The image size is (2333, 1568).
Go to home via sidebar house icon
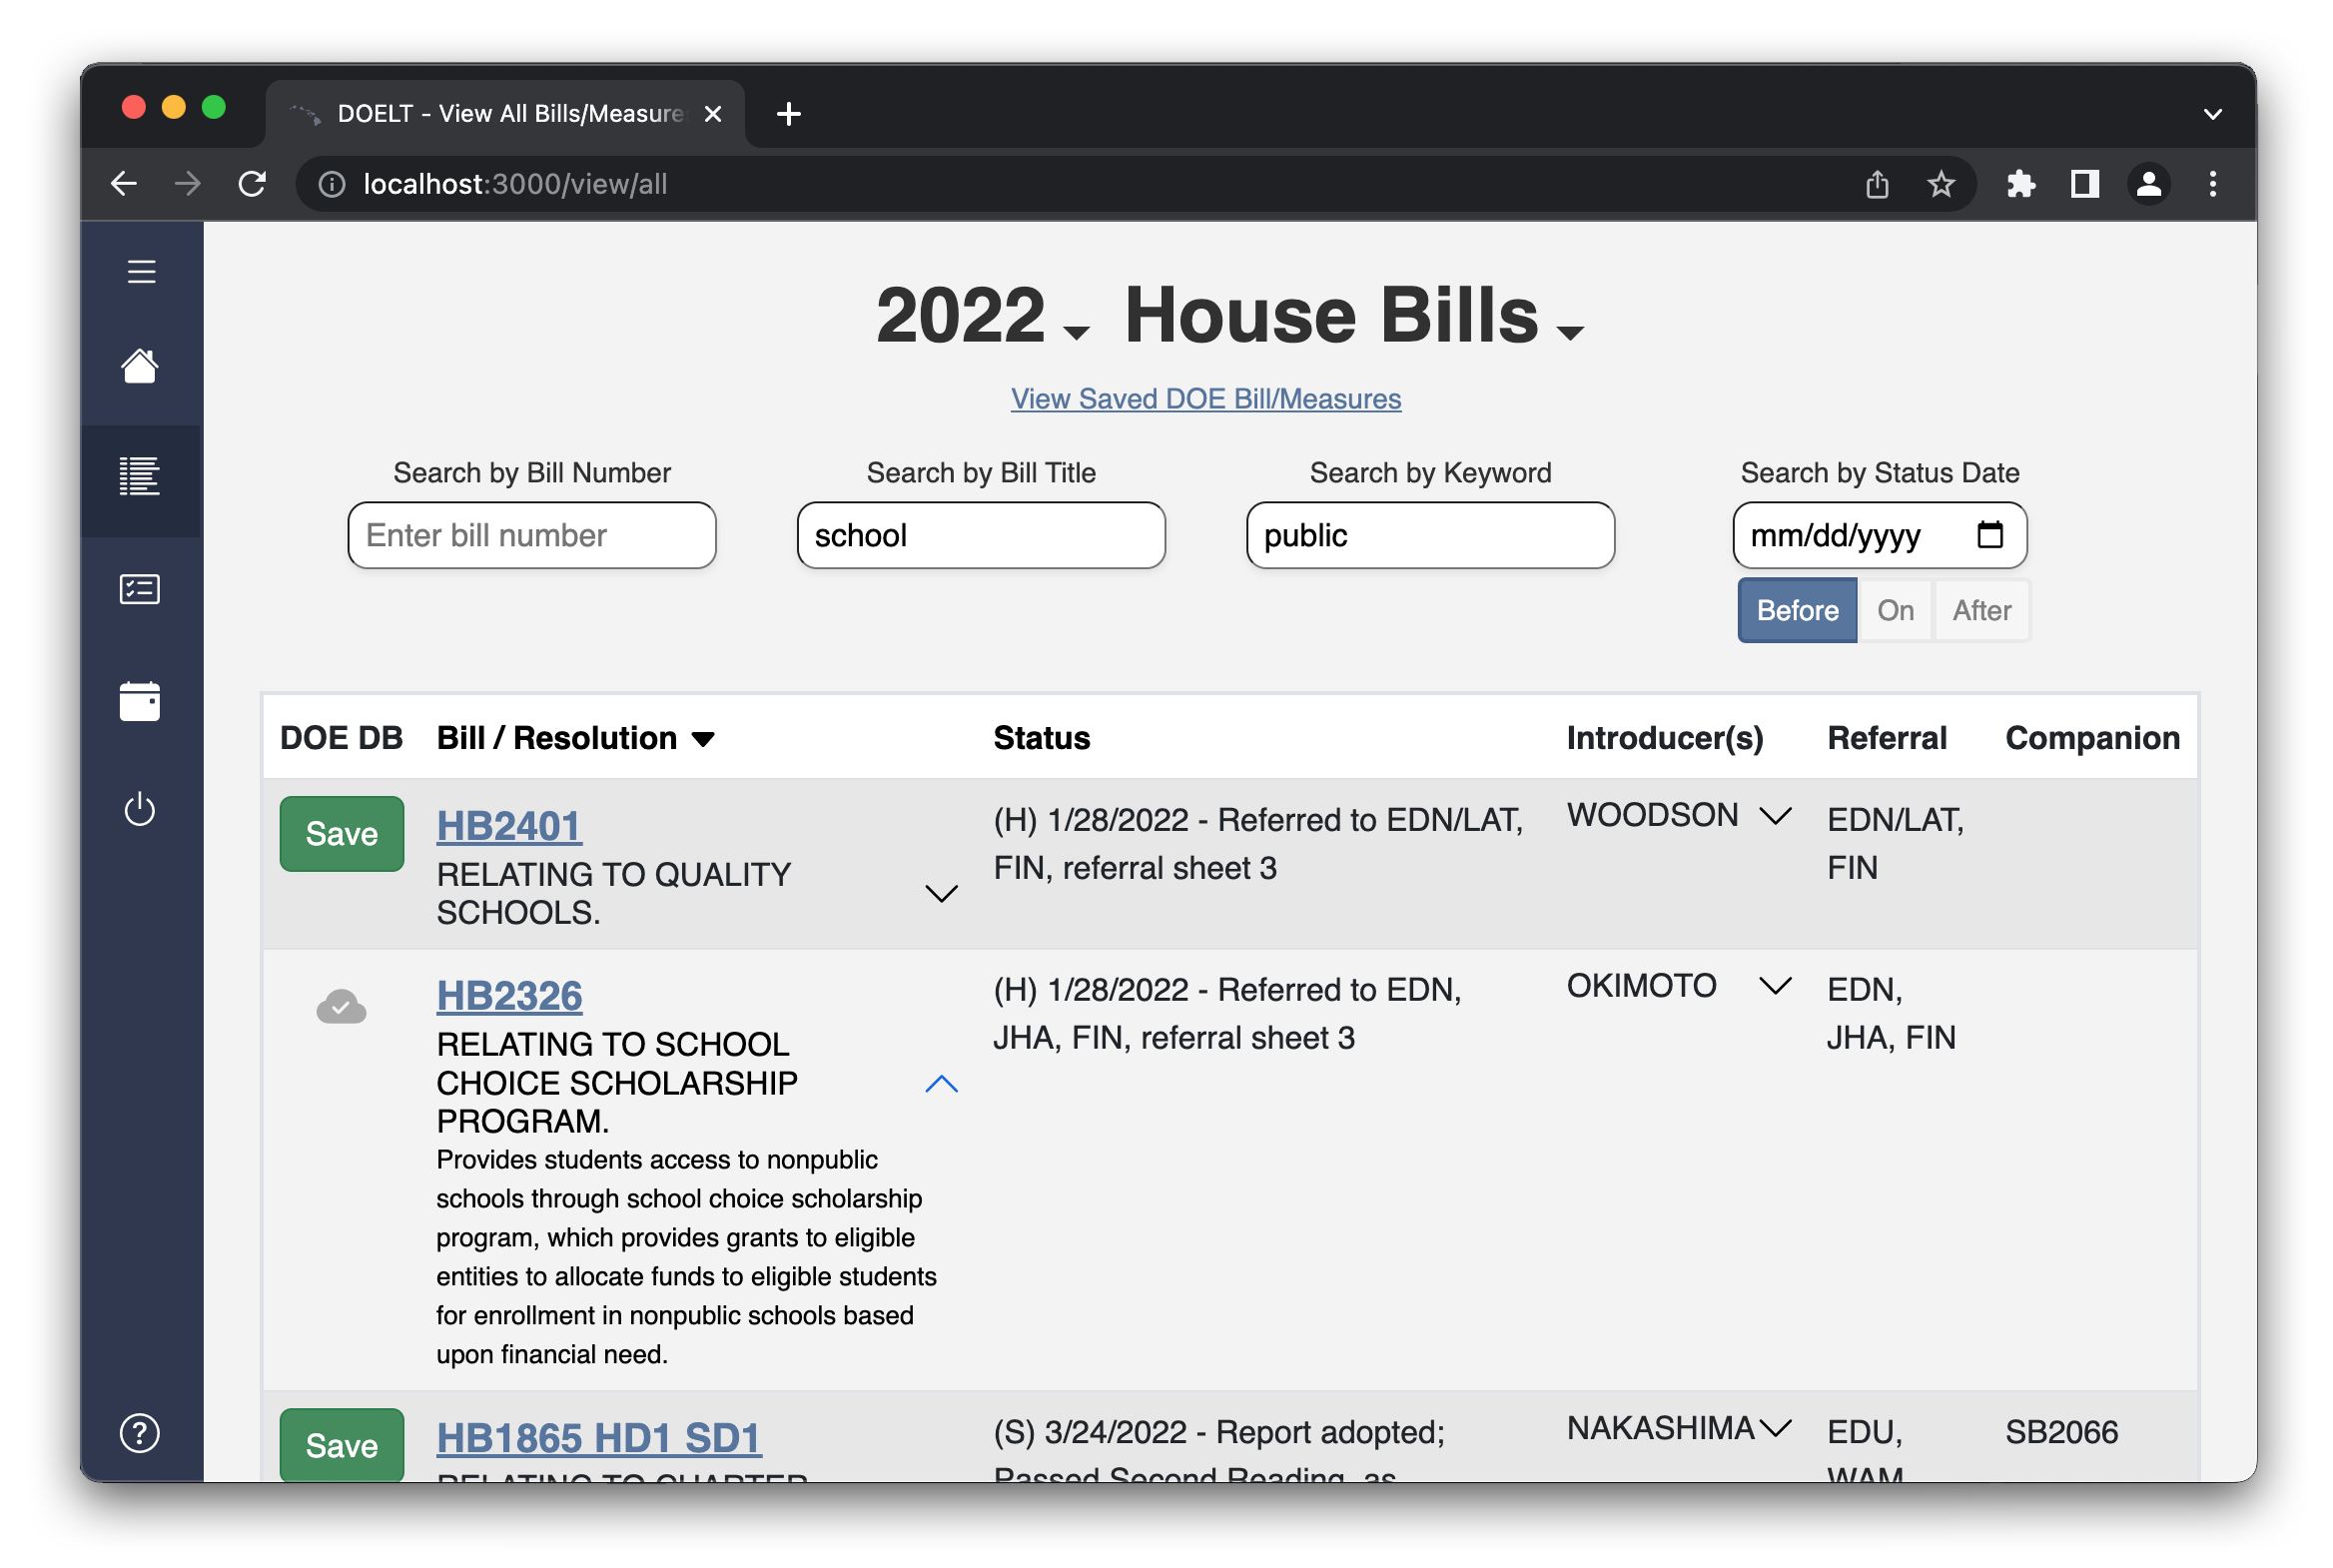point(140,366)
